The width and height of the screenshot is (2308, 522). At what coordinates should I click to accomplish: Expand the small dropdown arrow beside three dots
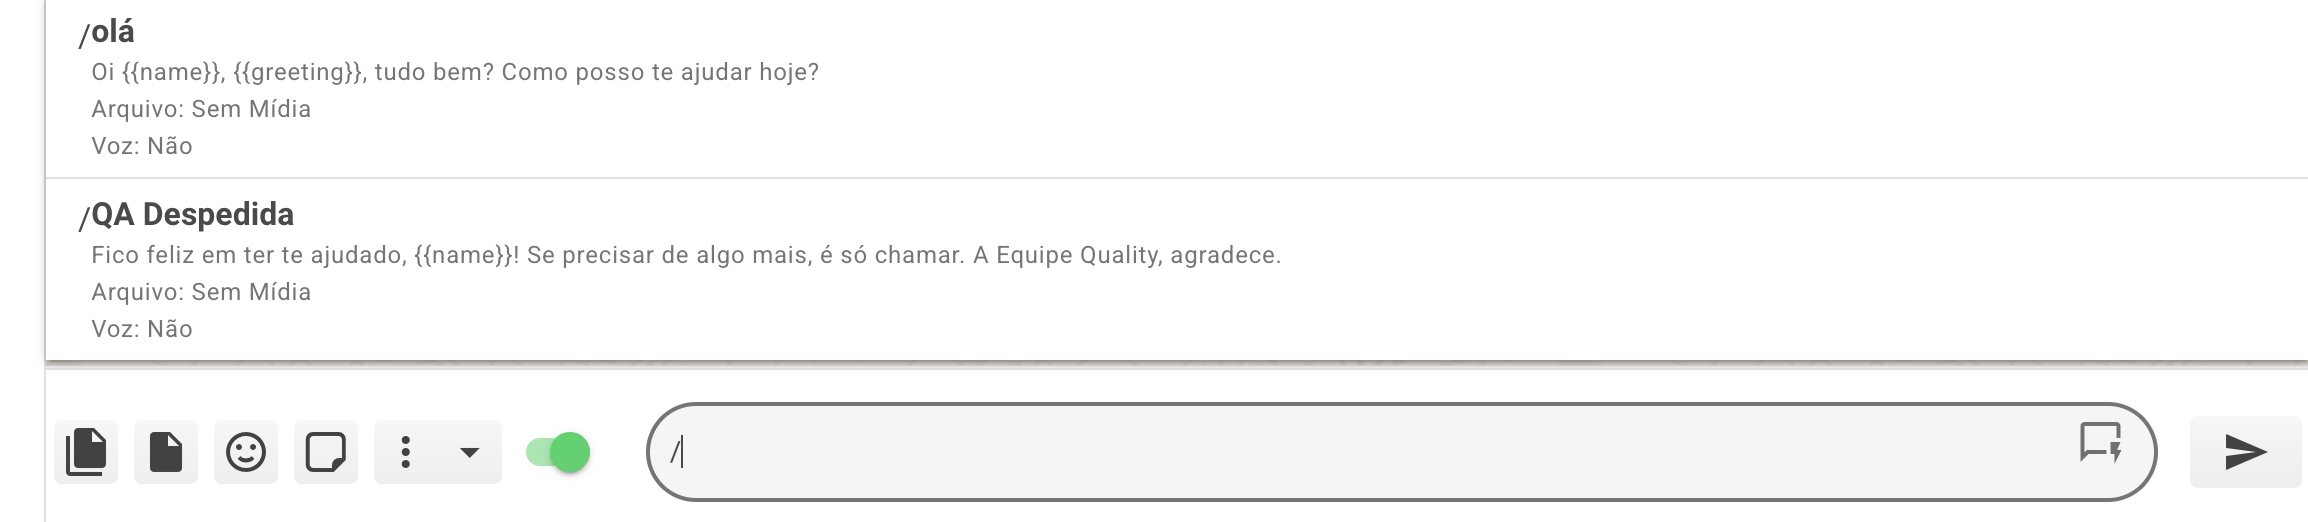[x=469, y=452]
